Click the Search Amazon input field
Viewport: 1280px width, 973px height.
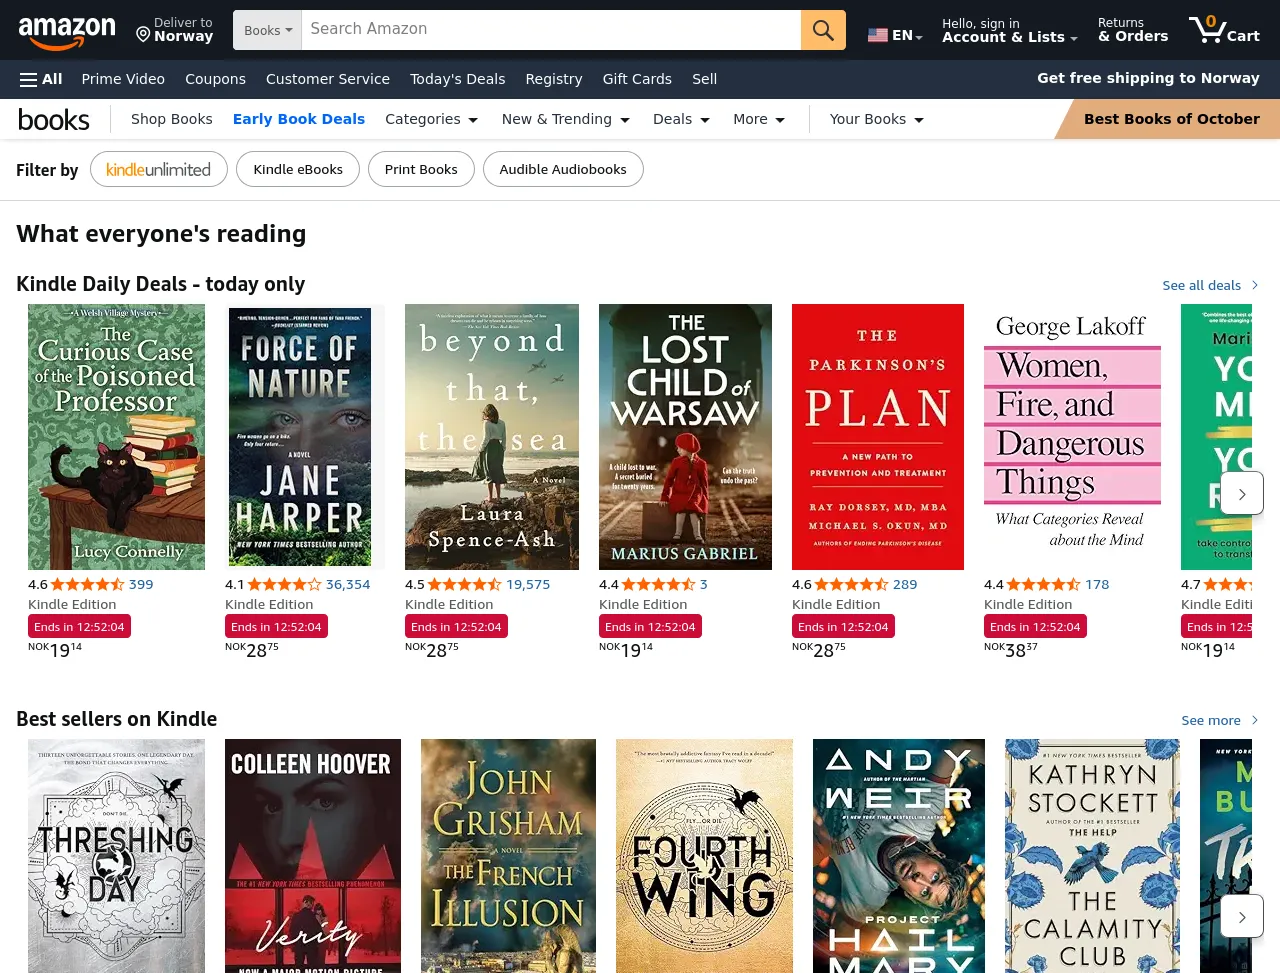(551, 30)
